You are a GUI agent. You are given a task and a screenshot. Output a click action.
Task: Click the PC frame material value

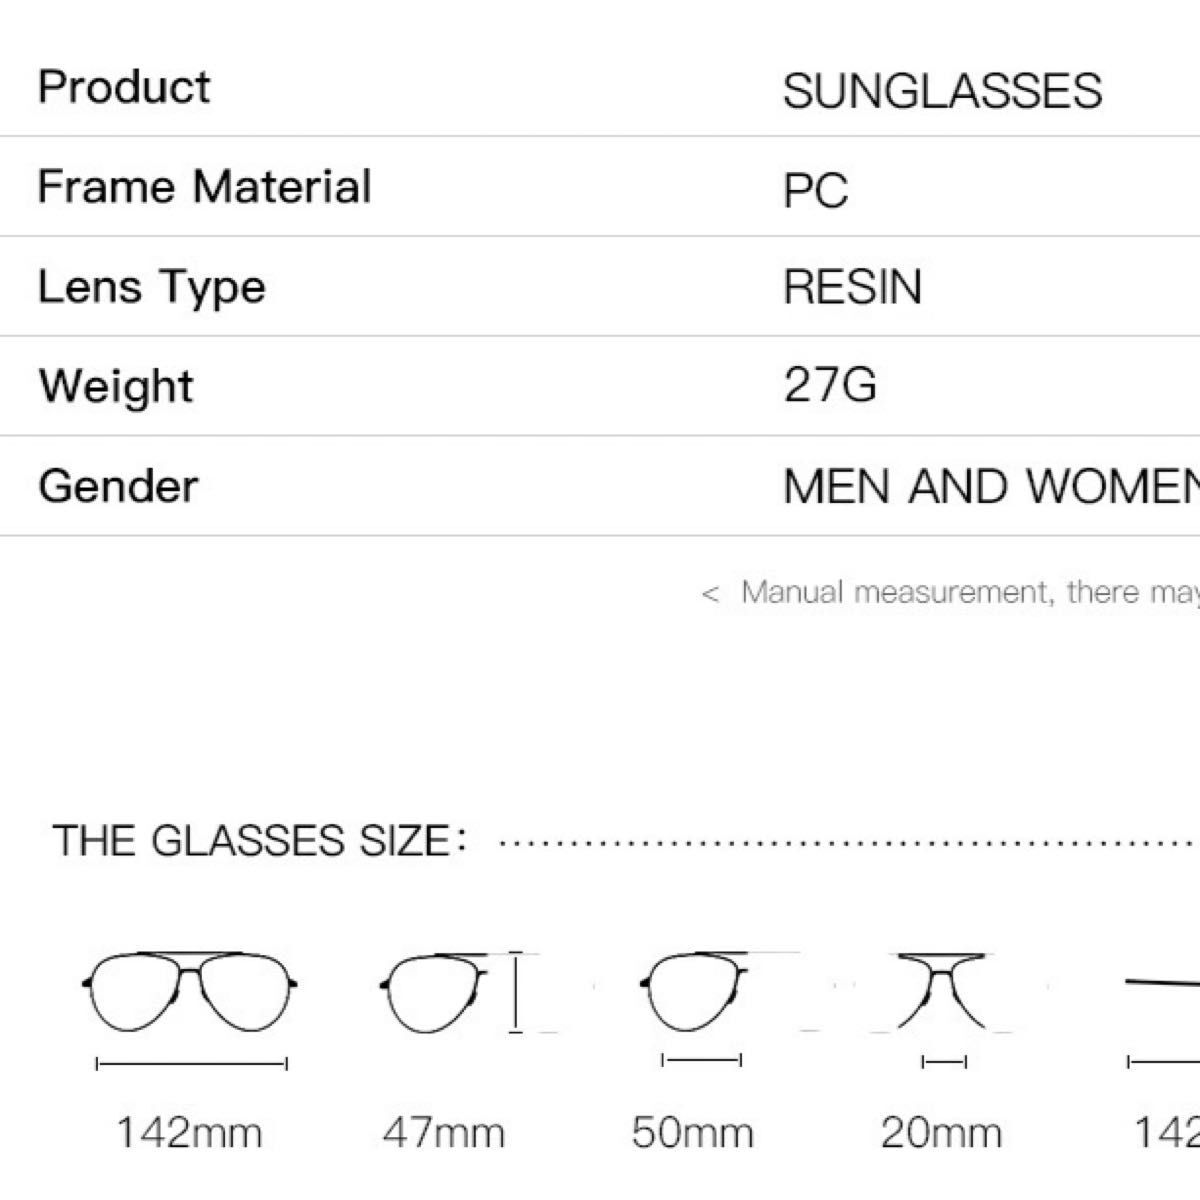pyautogui.click(x=815, y=190)
